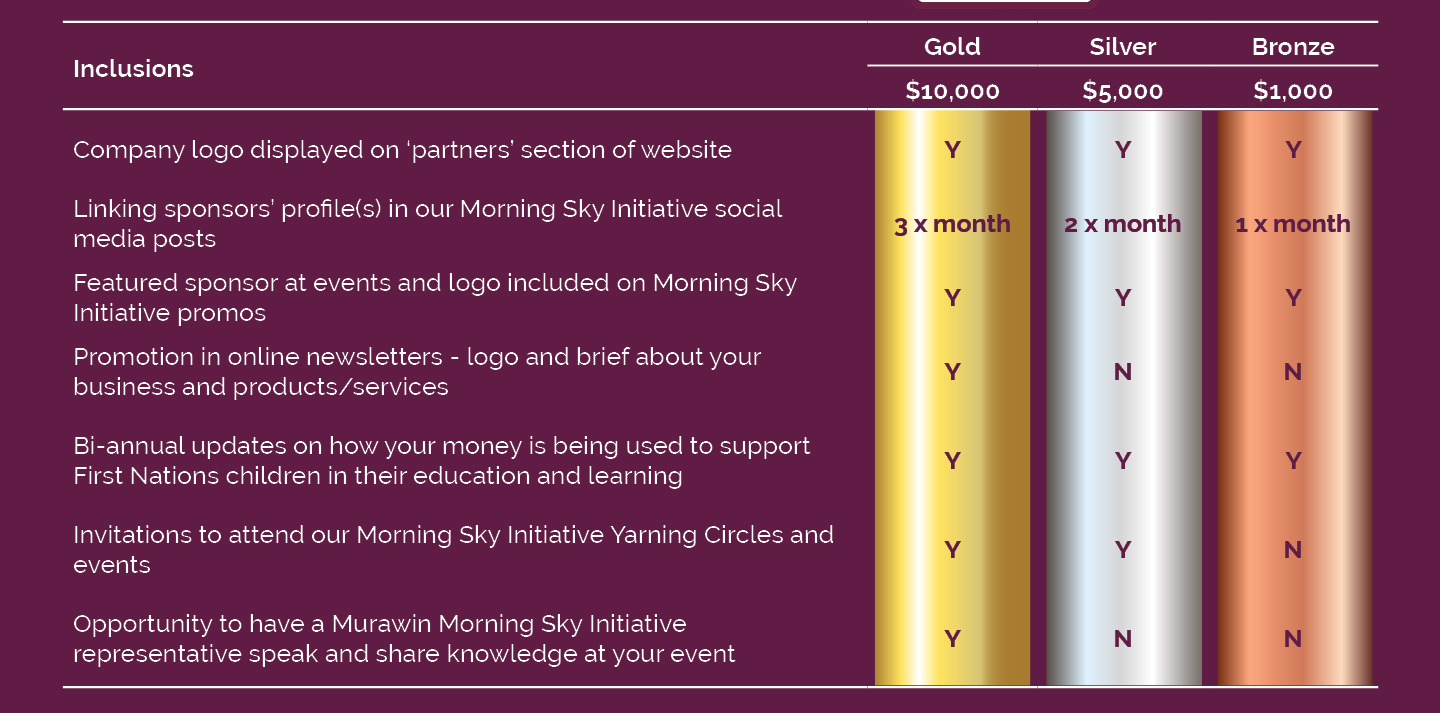The height and width of the screenshot is (713, 1440).
Task: Click the '3 x month' Gold cell
Action: coord(952,224)
